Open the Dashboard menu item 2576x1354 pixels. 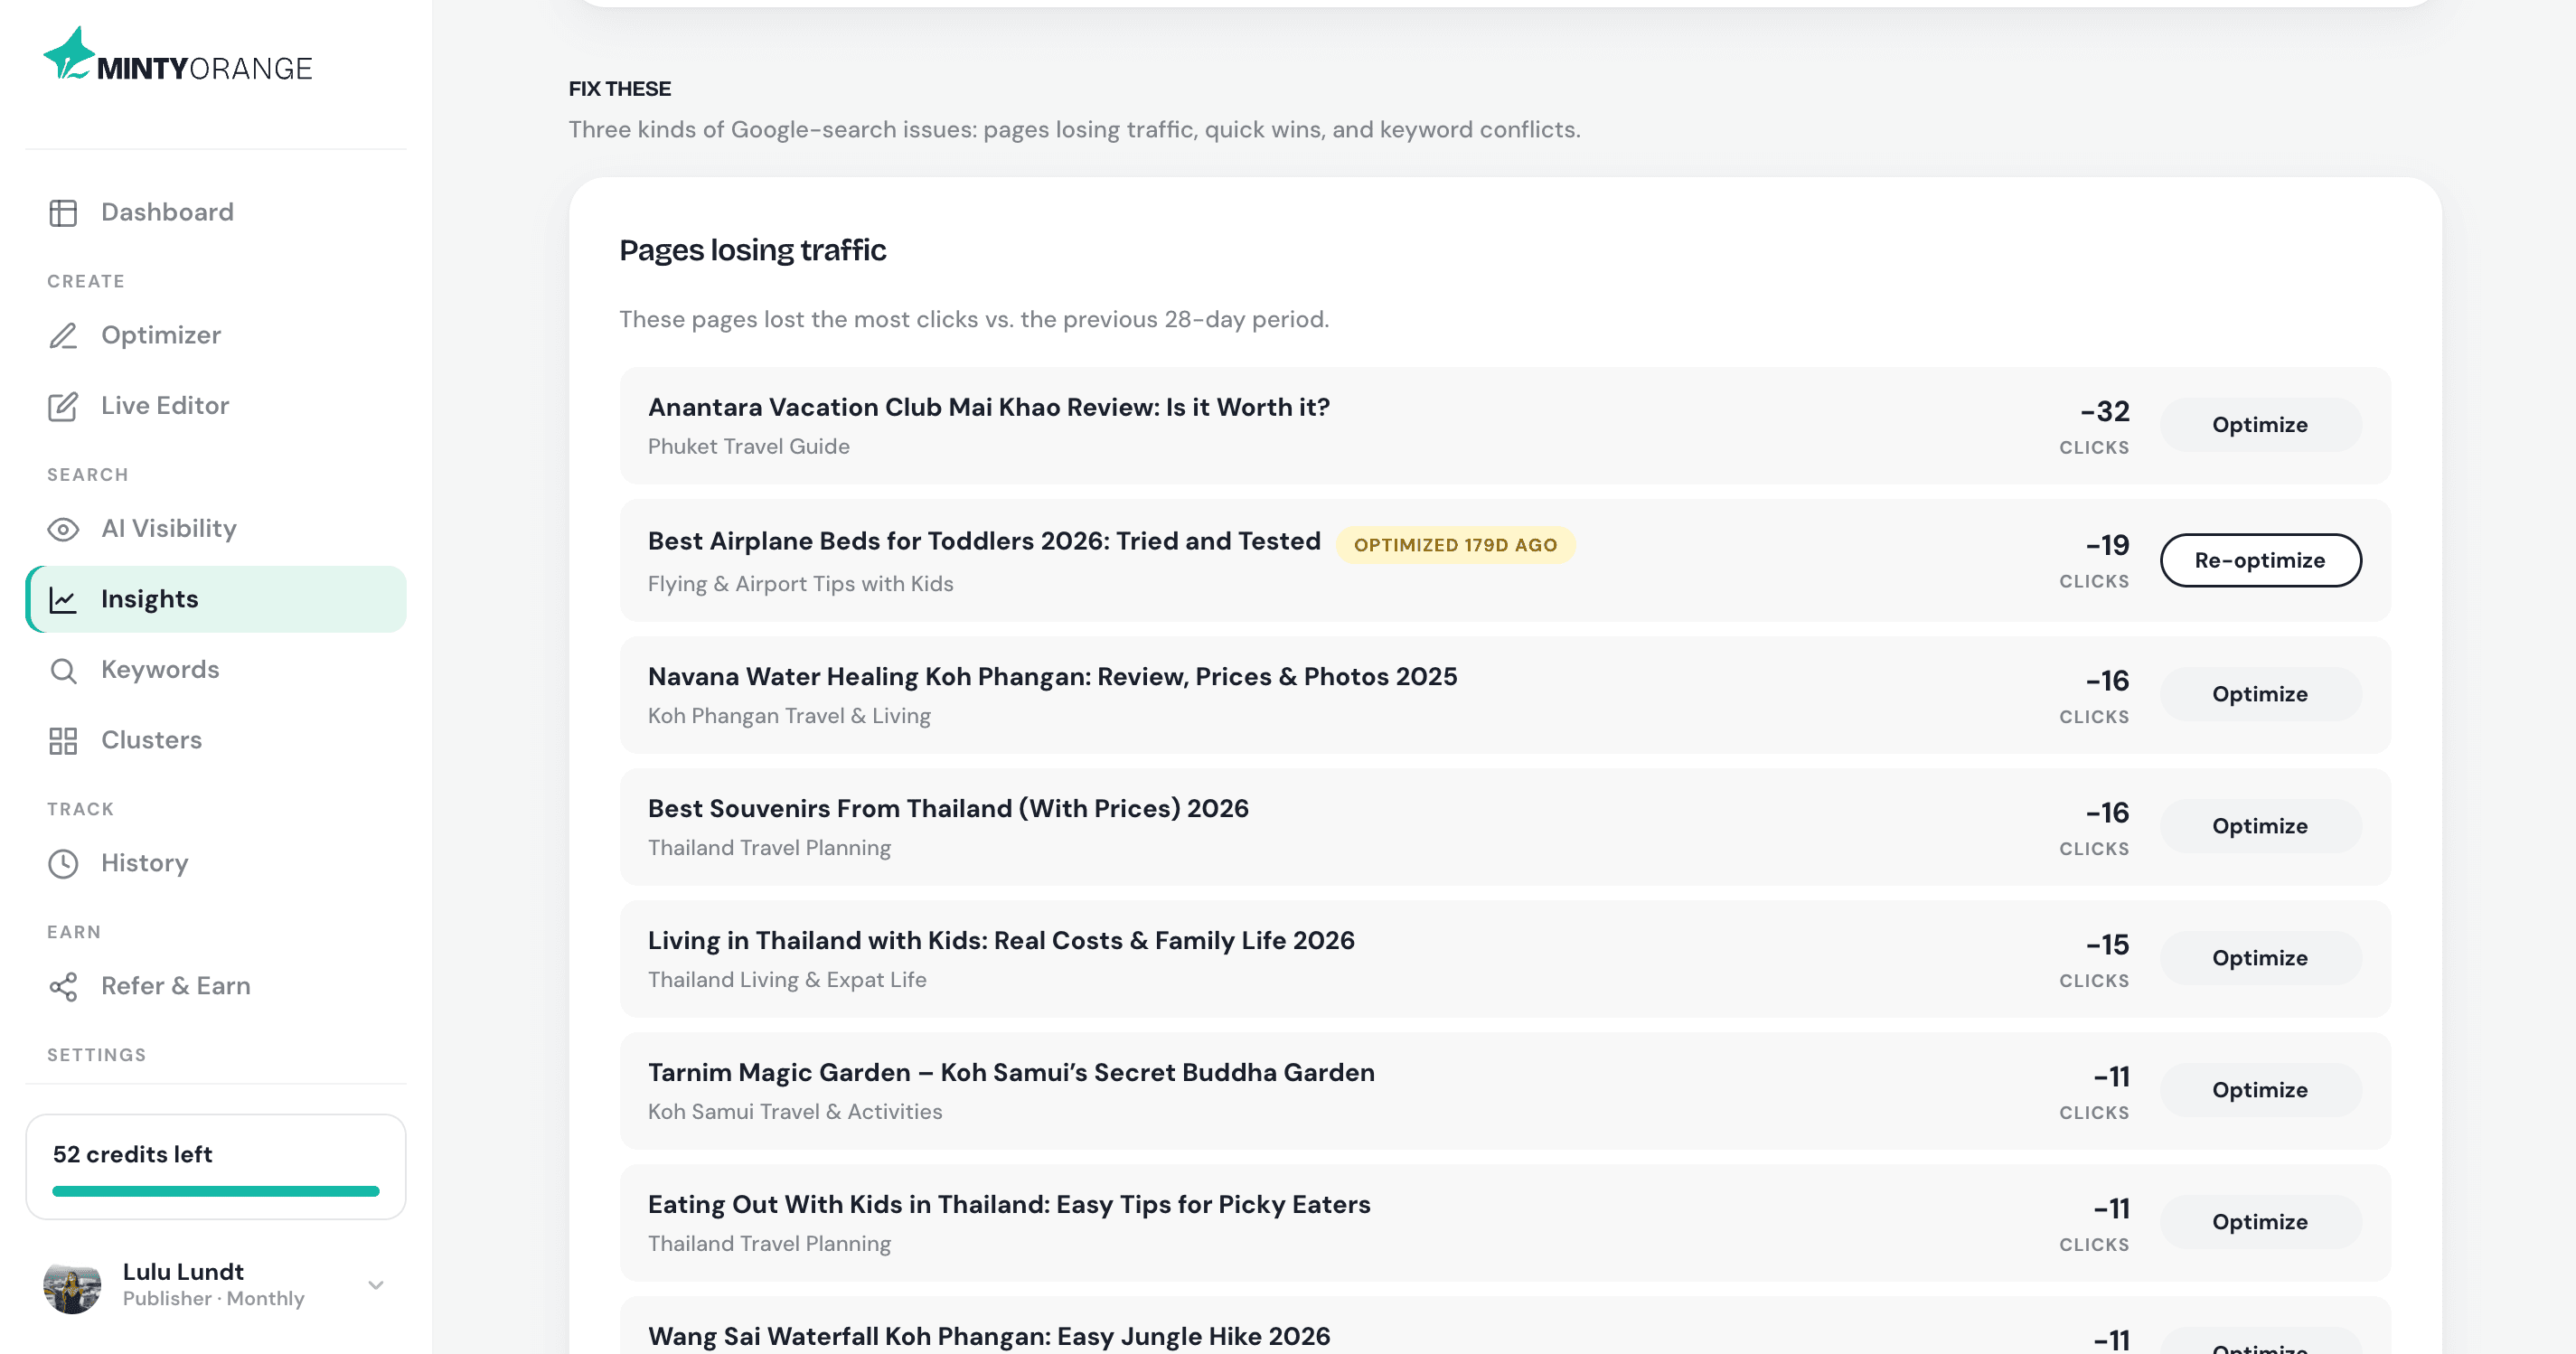216,212
